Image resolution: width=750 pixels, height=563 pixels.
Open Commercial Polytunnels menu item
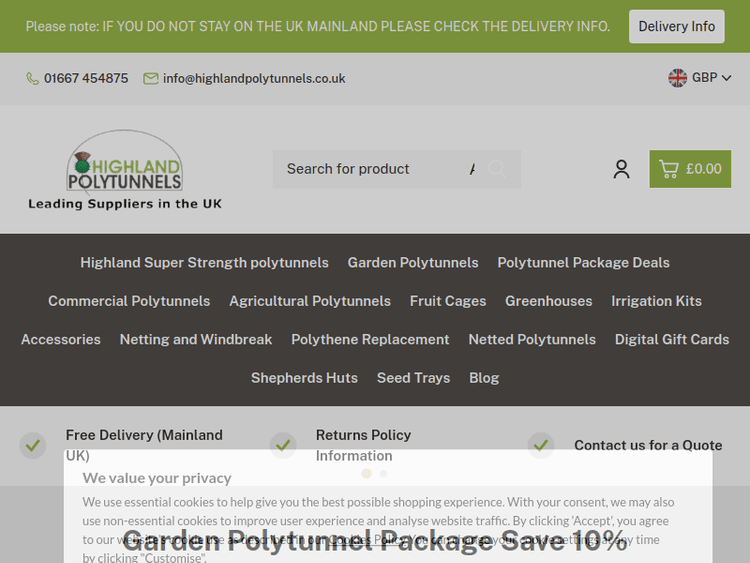[129, 301]
